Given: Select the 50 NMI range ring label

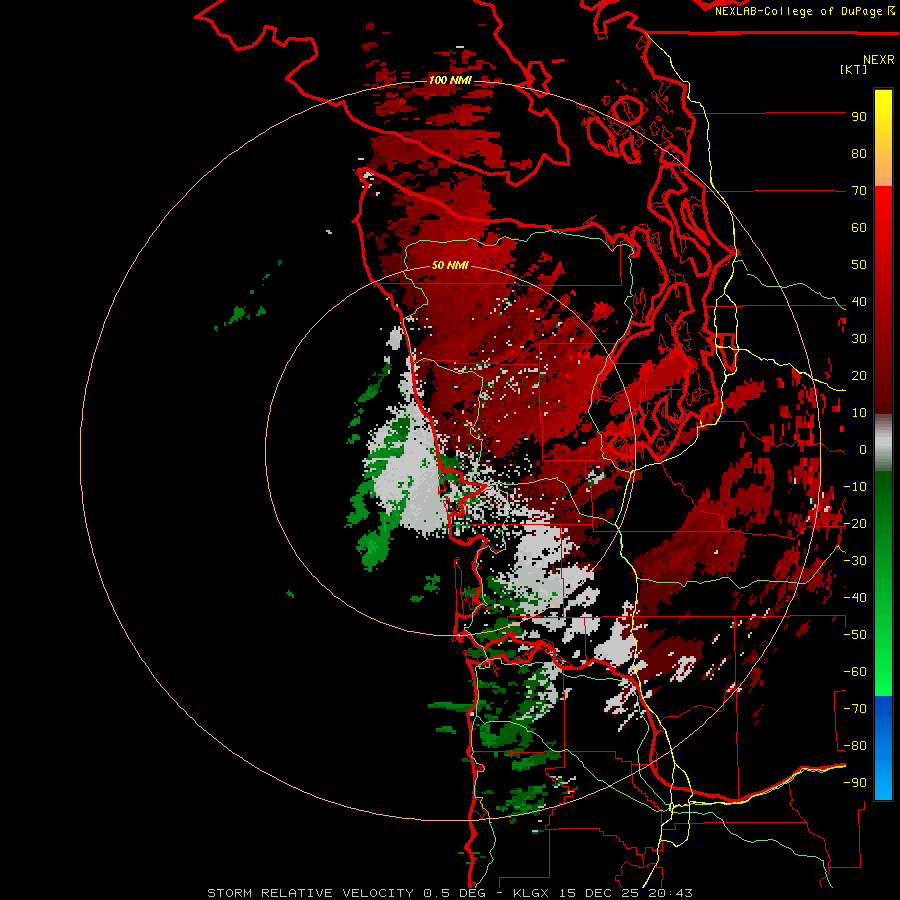Looking at the screenshot, I should coord(450,265).
